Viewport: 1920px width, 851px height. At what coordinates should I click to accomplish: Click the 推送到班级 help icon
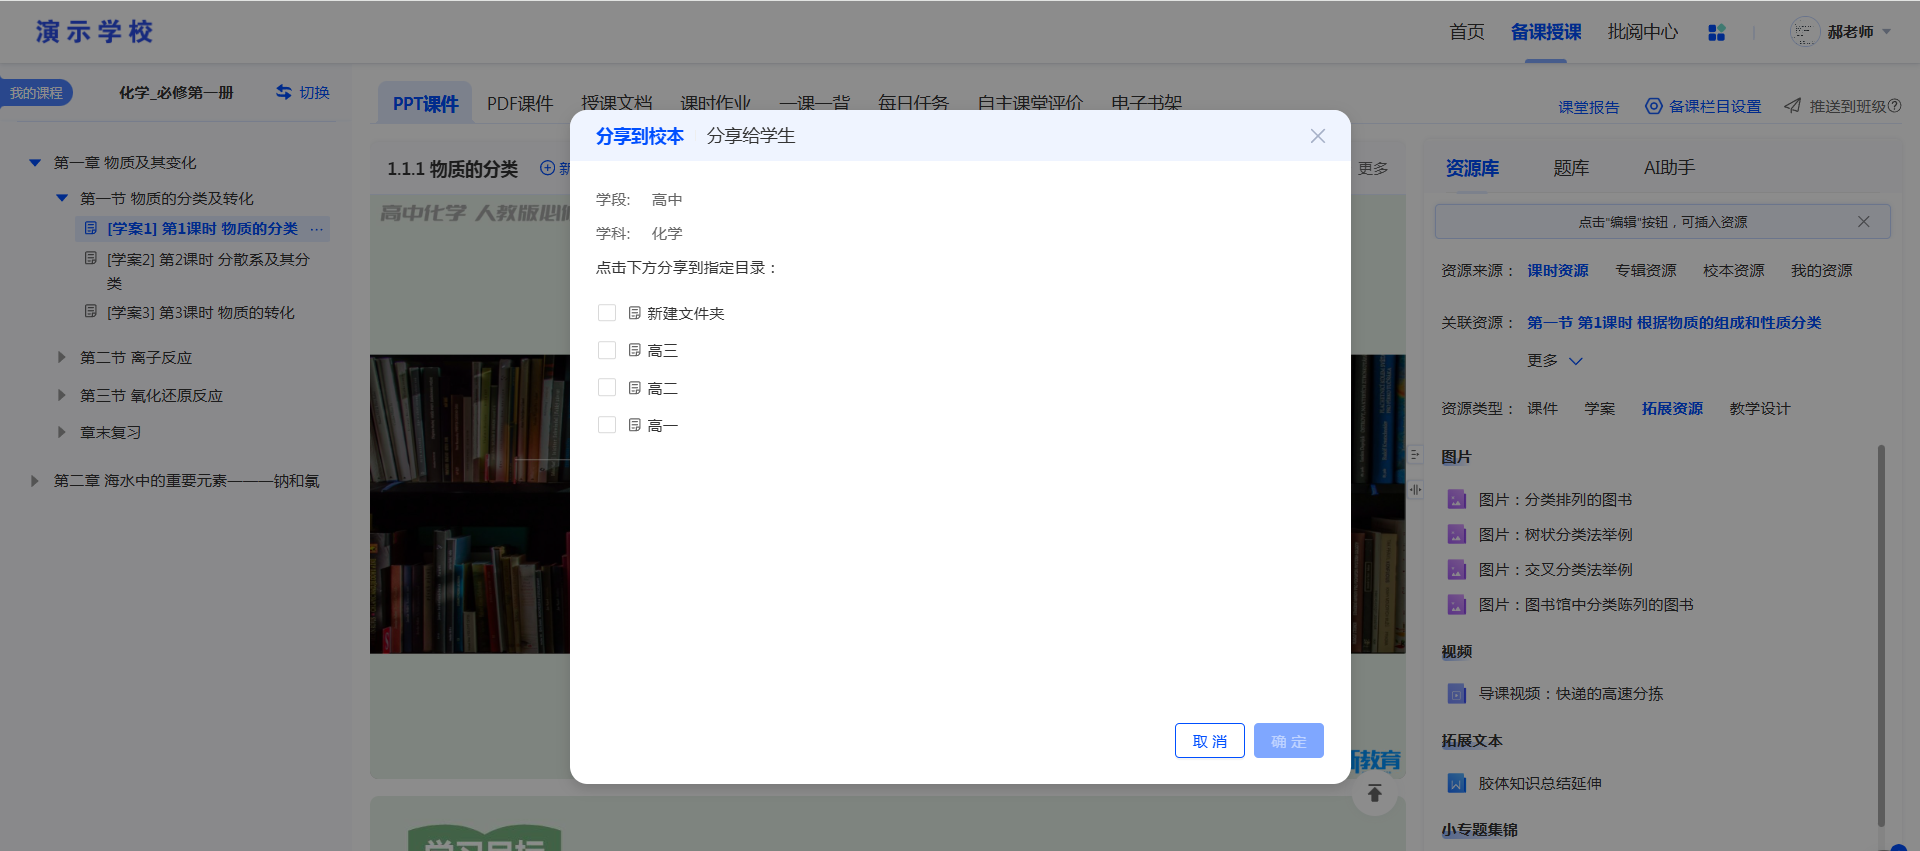(x=1894, y=106)
